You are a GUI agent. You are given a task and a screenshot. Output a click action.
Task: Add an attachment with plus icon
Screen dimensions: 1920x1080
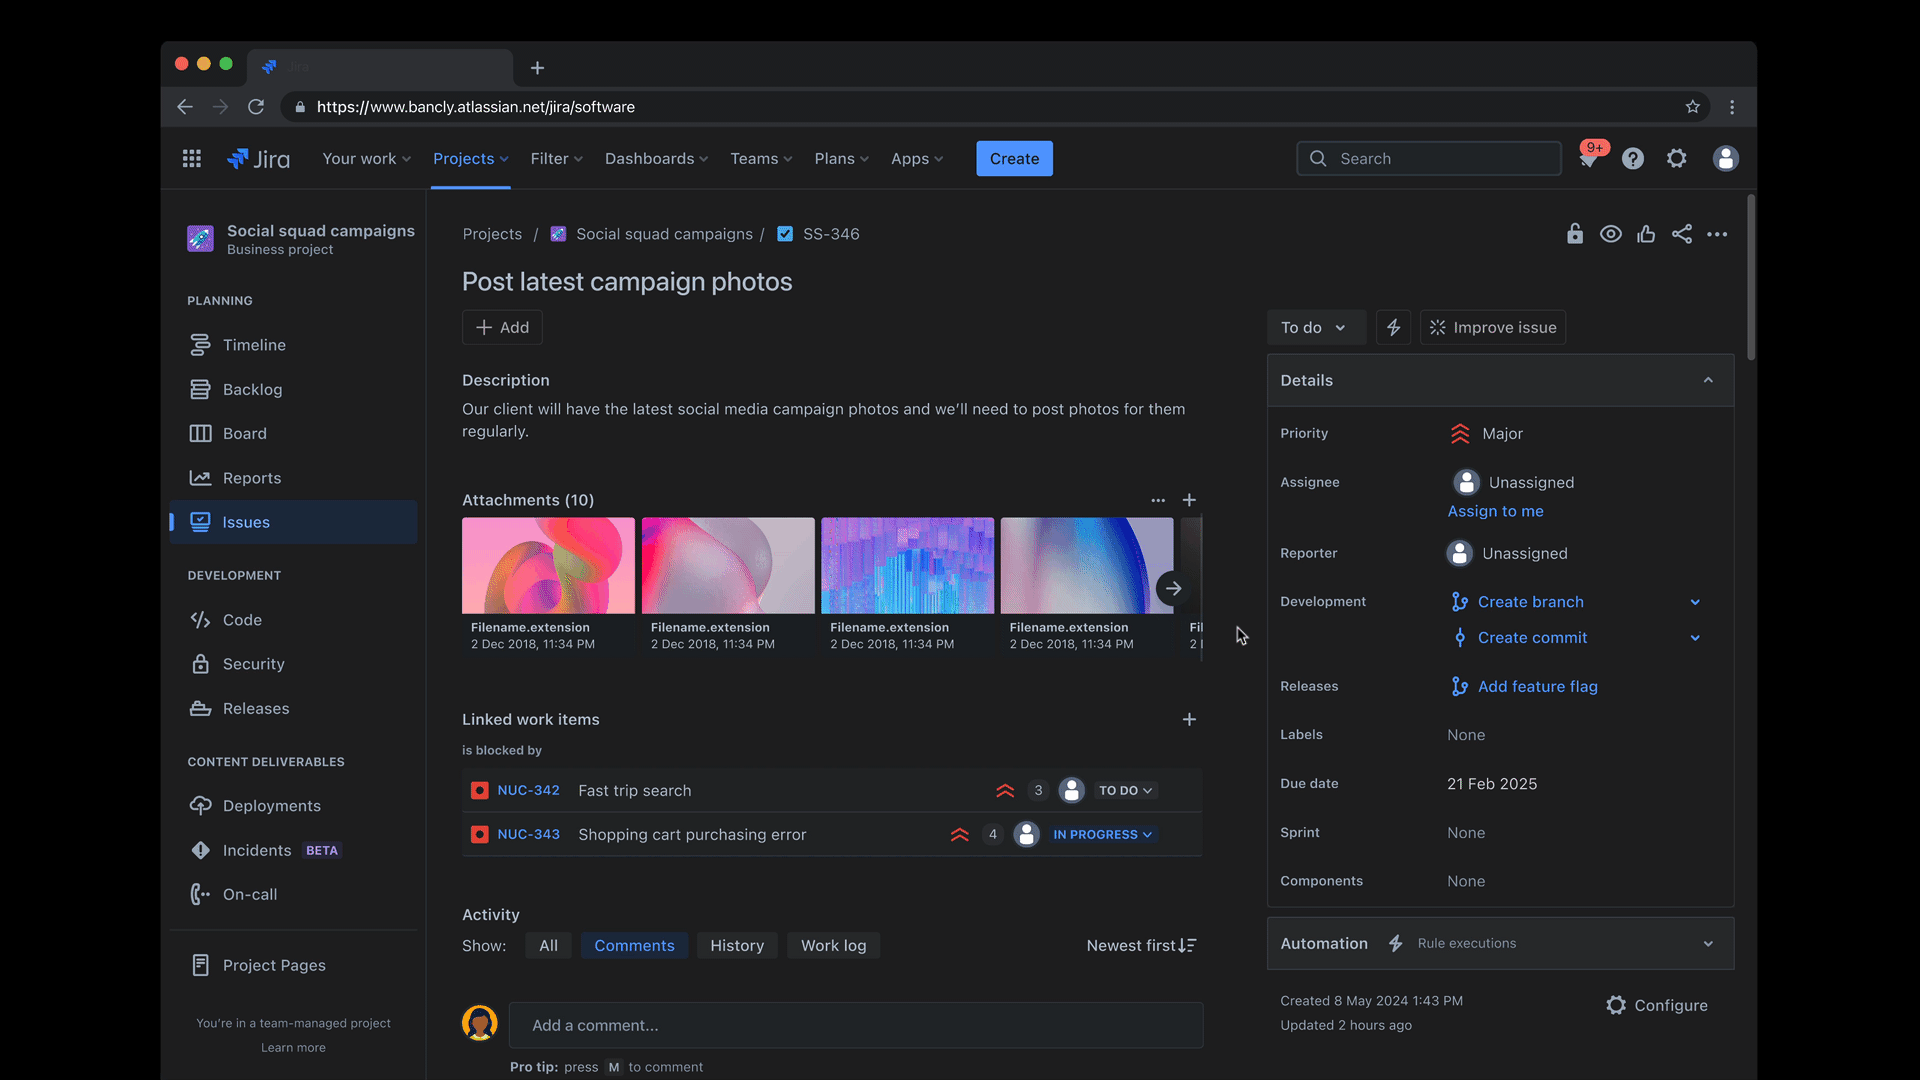point(1189,500)
